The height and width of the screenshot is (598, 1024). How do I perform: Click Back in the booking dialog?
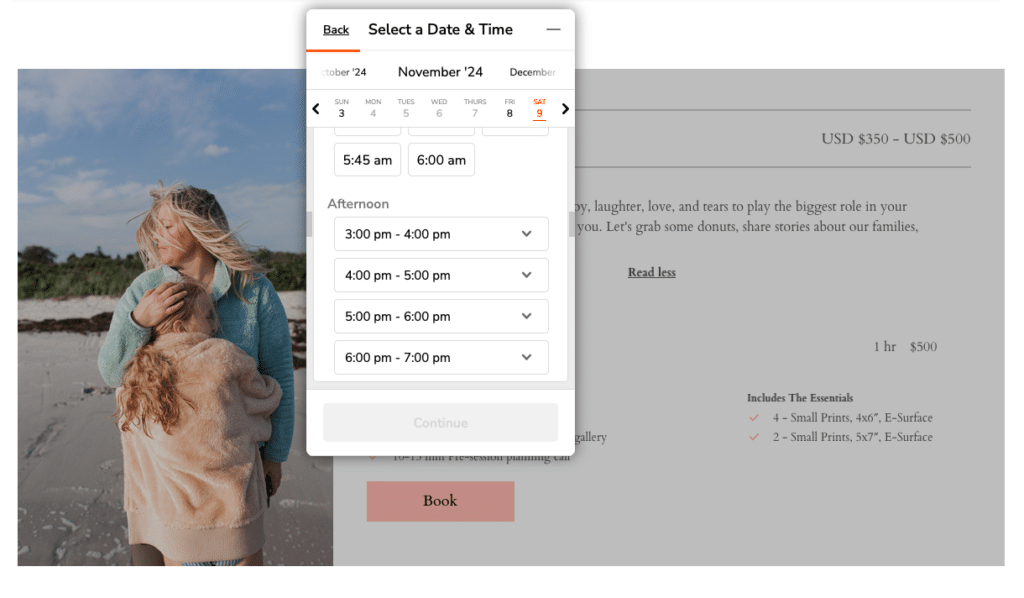tap(336, 30)
